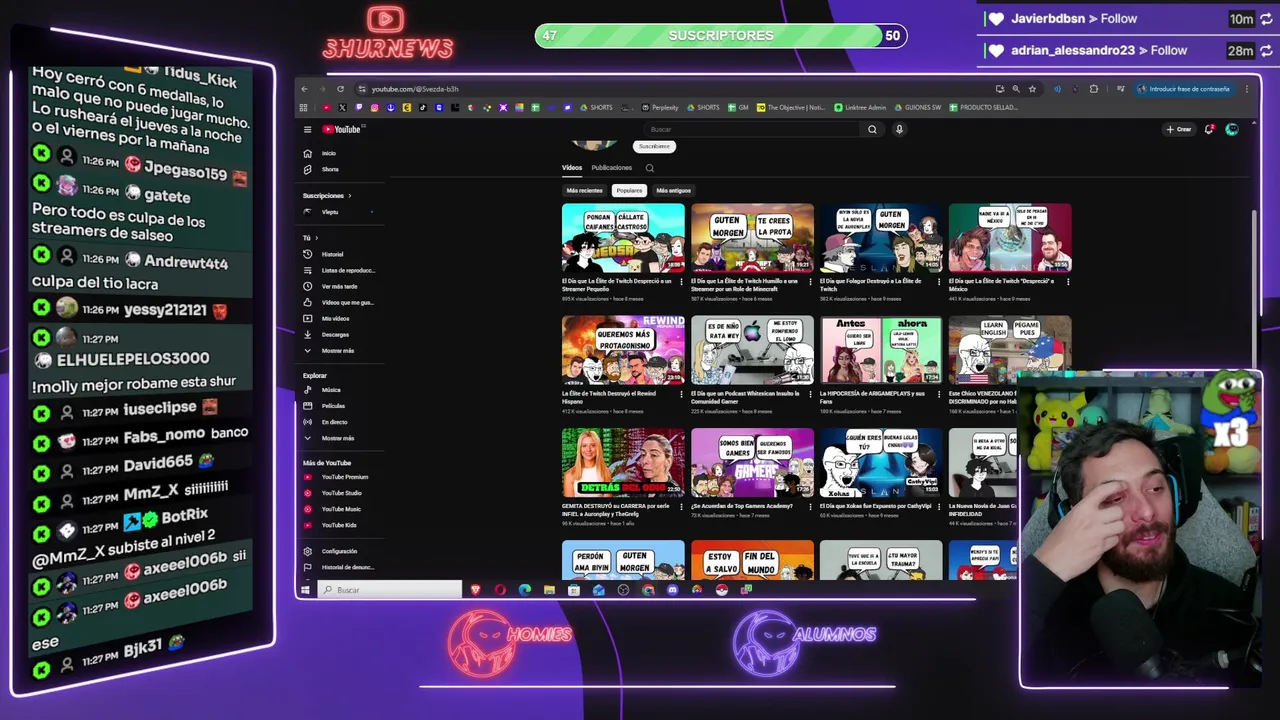The height and width of the screenshot is (720, 1280).
Task: Open Brave browser from taskbar
Action: point(475,590)
